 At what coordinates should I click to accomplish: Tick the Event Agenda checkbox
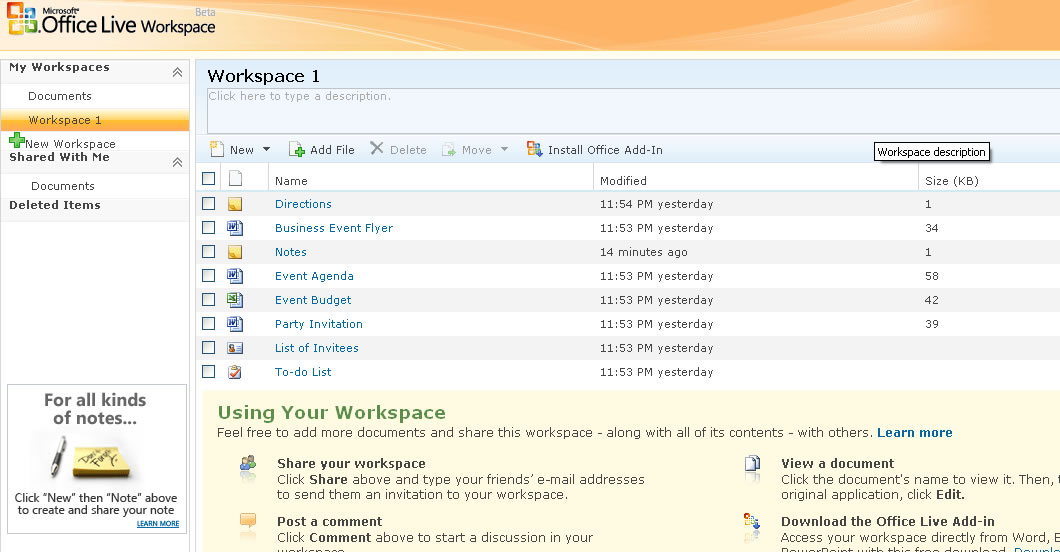tap(209, 276)
